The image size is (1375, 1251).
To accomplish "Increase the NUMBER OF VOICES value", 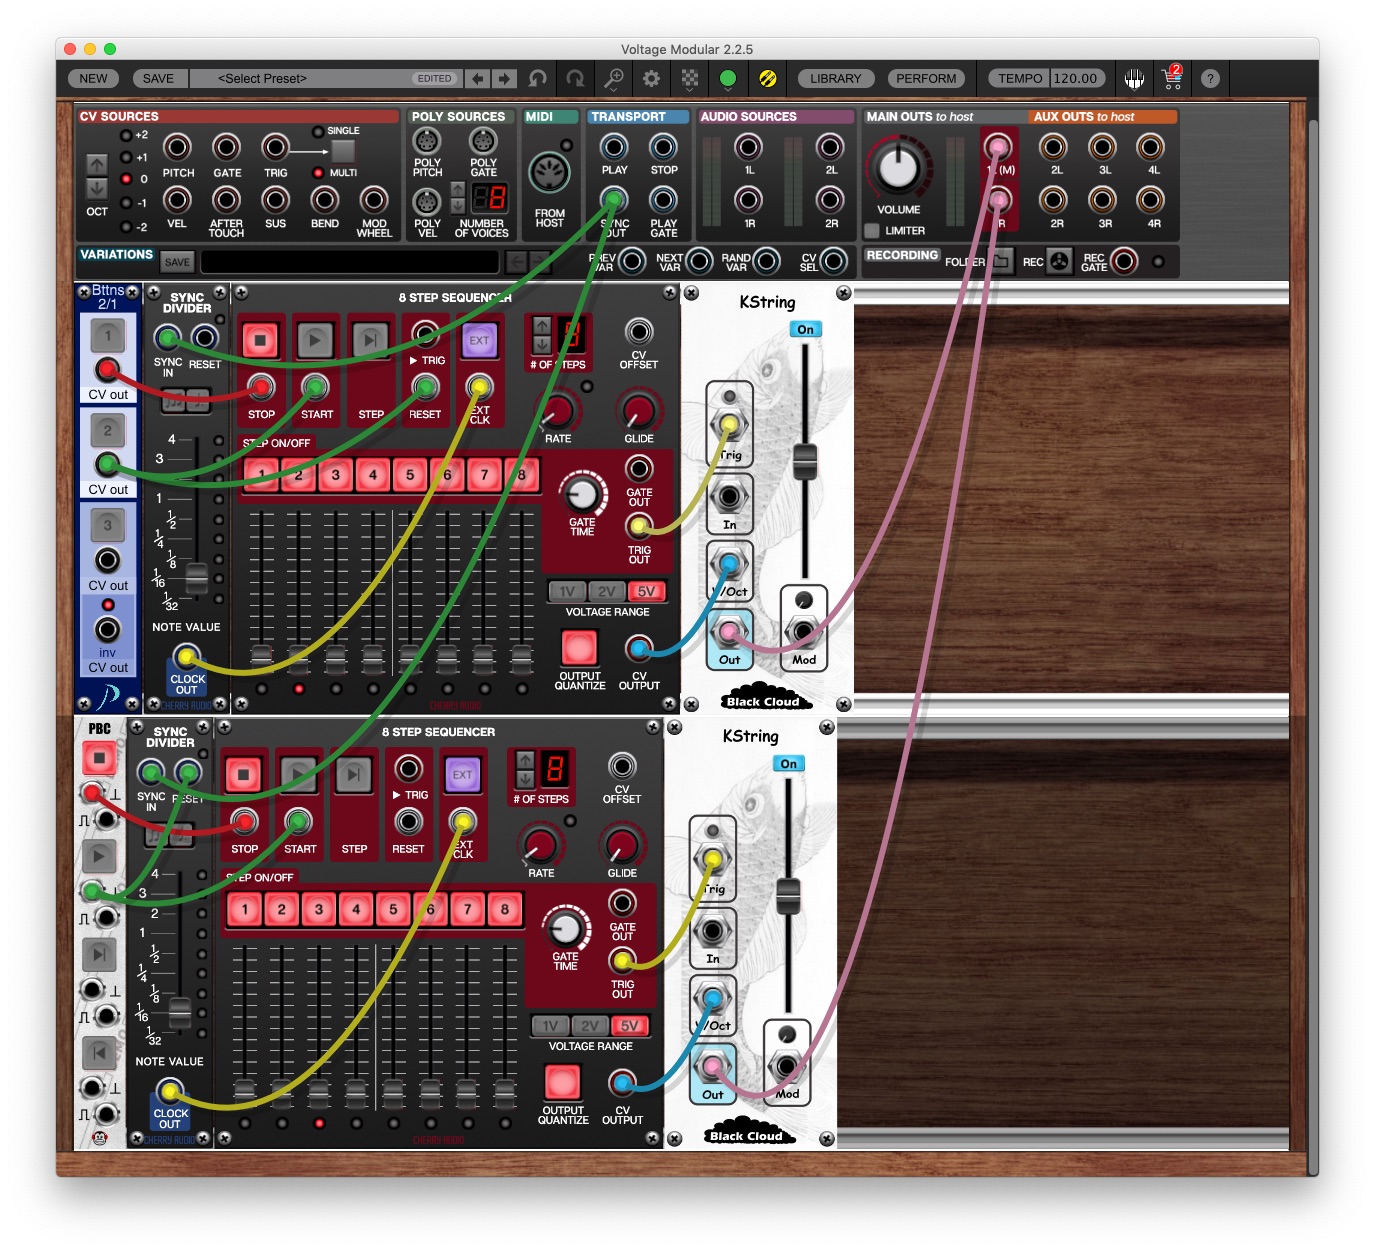I will tap(458, 187).
